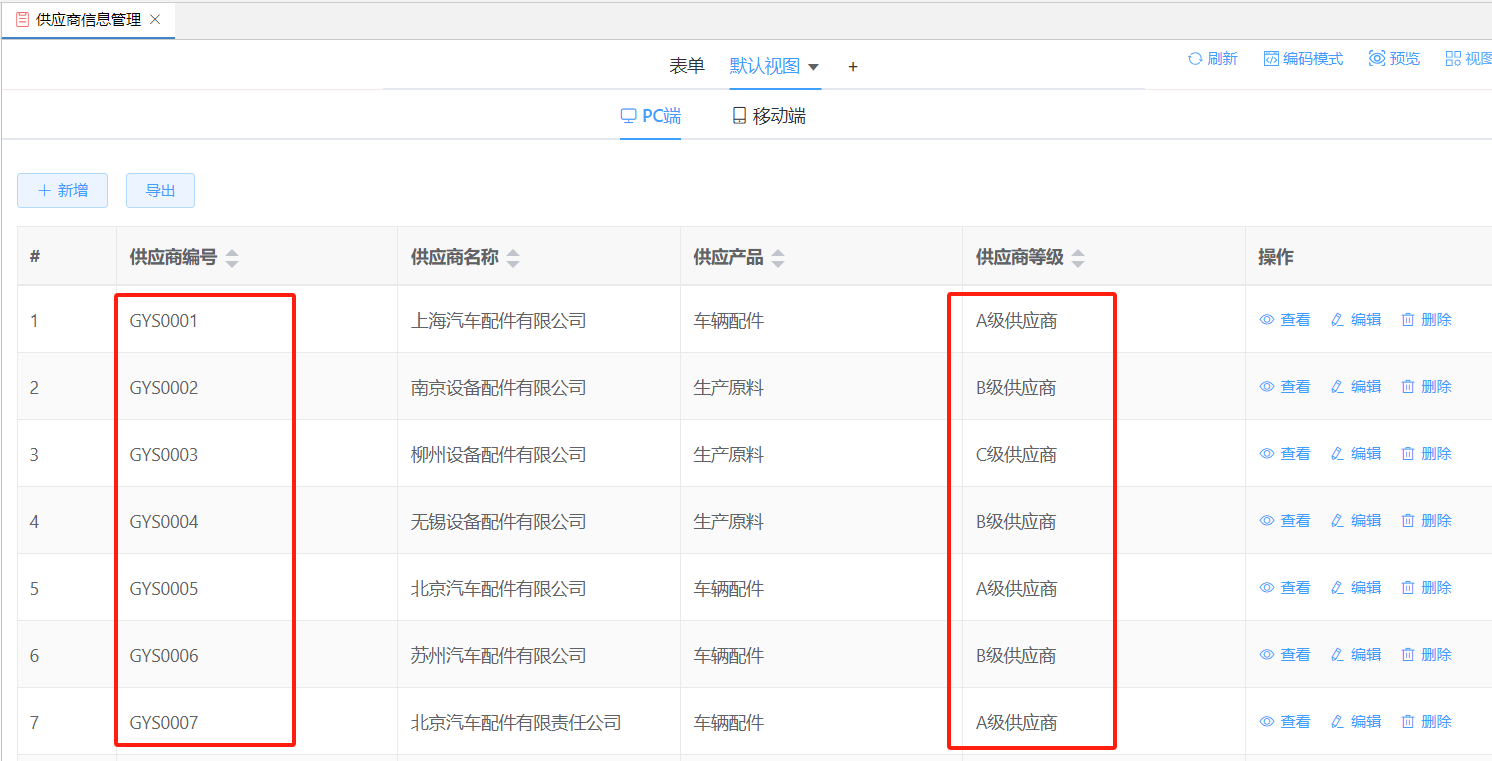Sort arrows next to 供应产品 header

pos(778,258)
